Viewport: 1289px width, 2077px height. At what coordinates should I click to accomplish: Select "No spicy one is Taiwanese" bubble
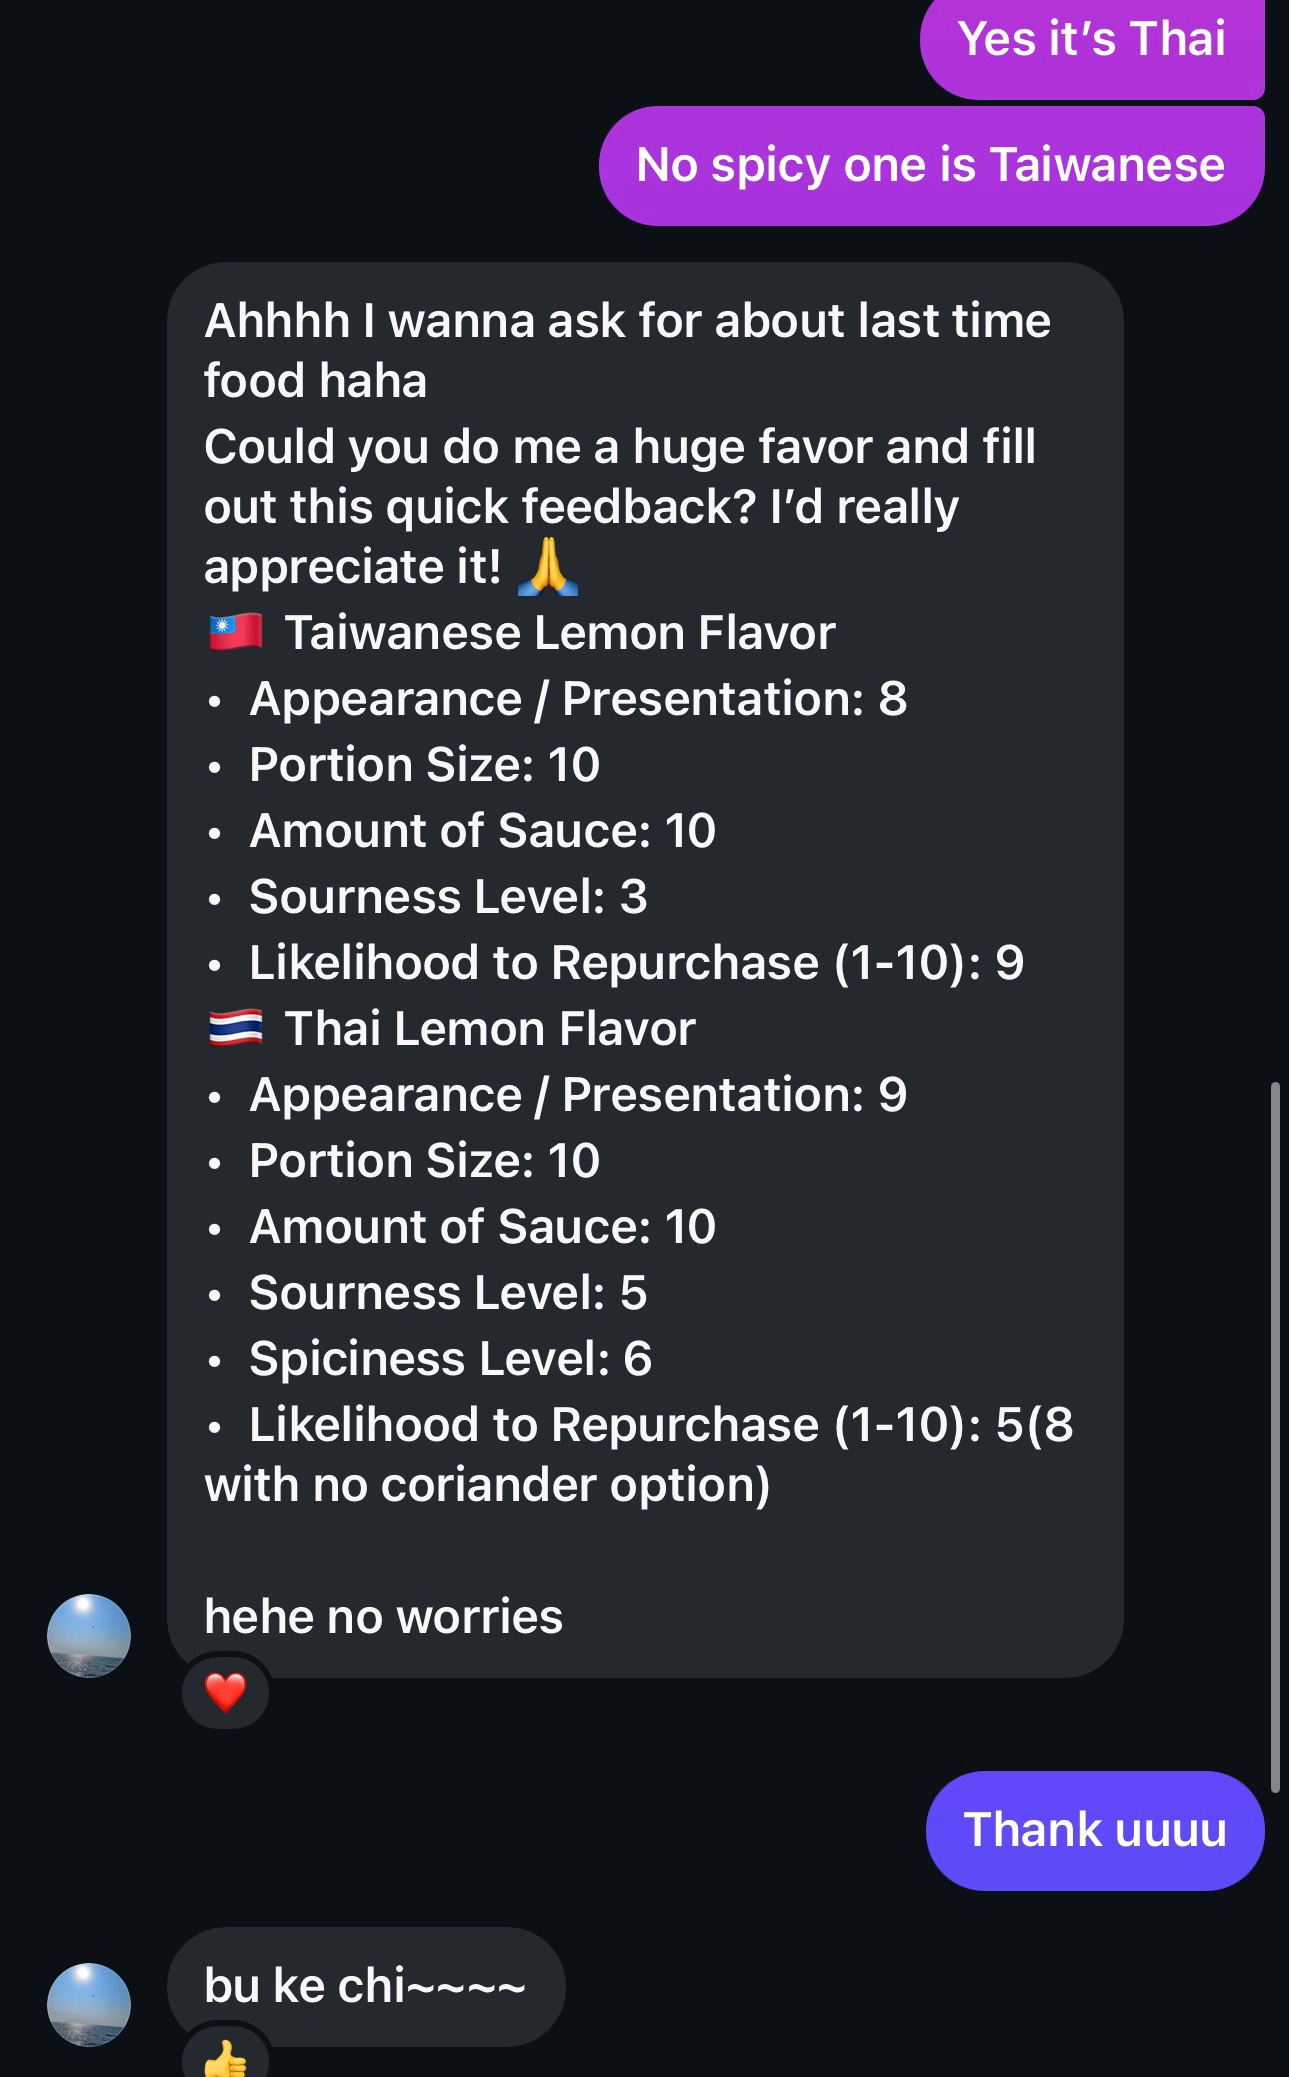click(931, 166)
